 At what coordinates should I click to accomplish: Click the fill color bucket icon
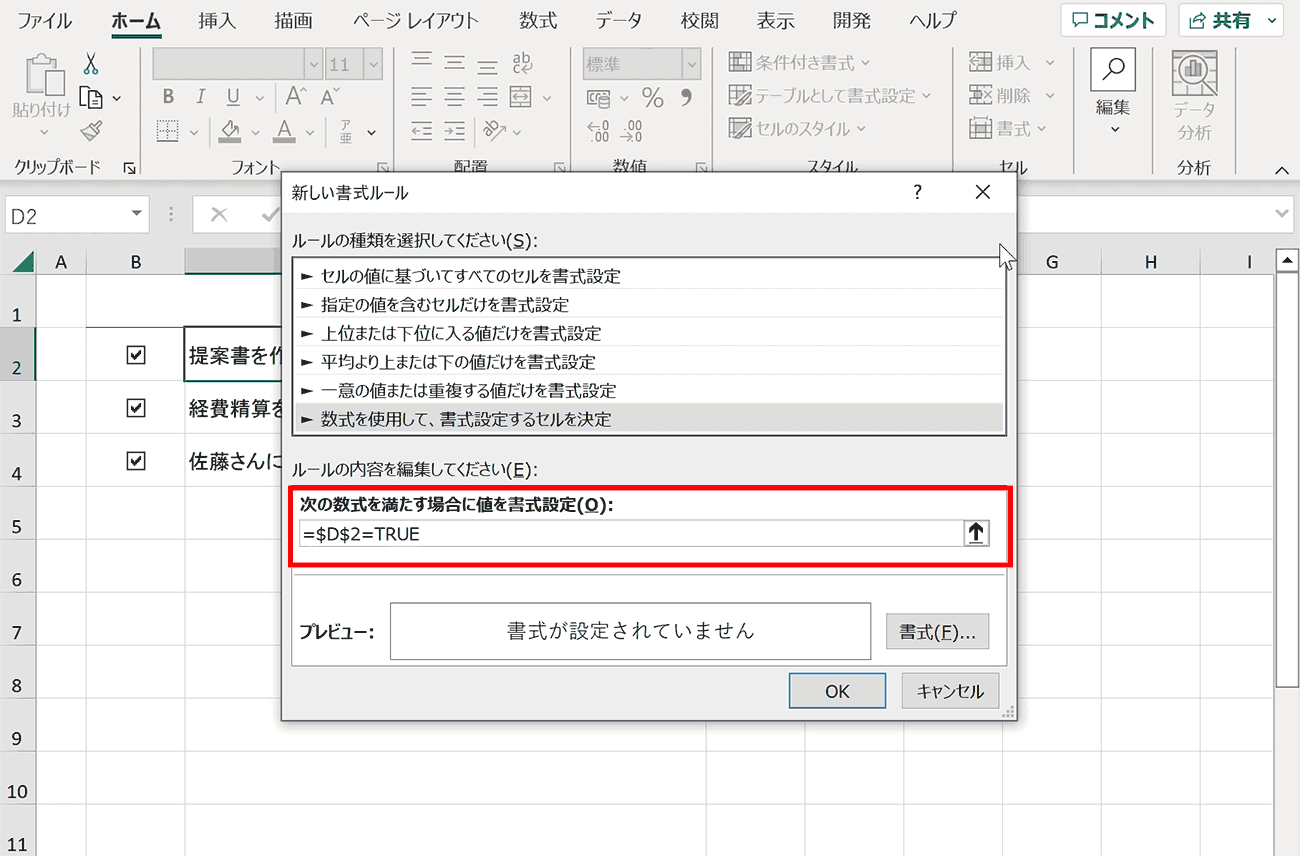(231, 131)
